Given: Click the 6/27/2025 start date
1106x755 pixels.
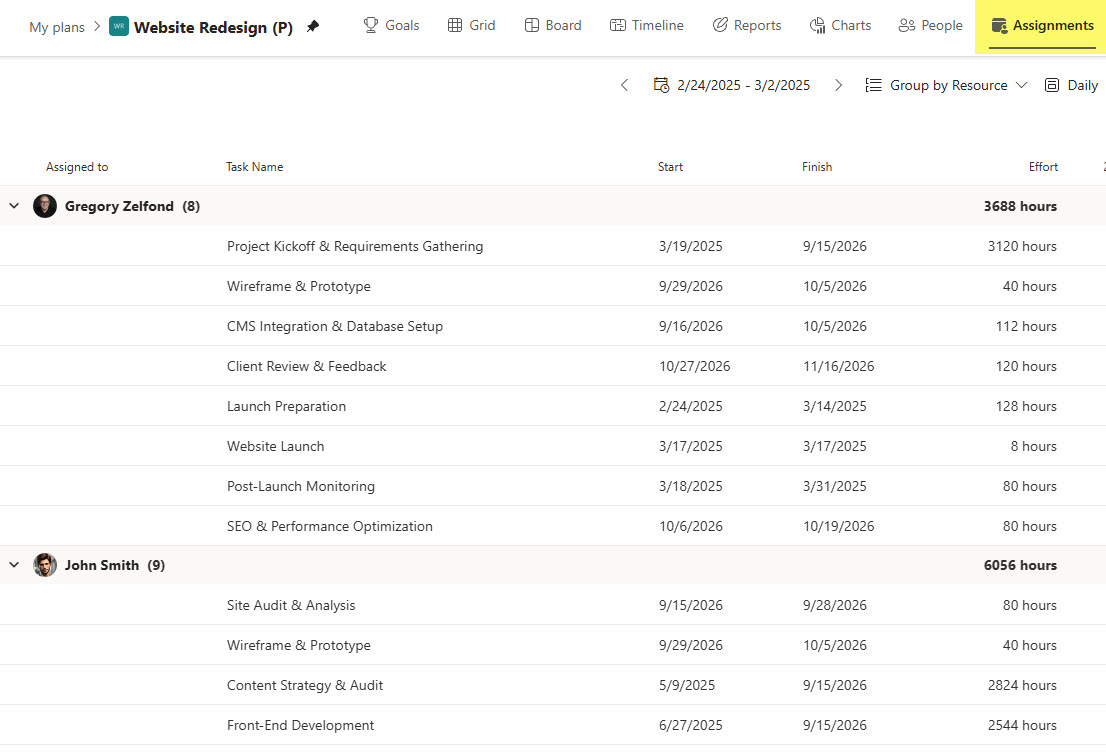Looking at the screenshot, I should [x=691, y=725].
